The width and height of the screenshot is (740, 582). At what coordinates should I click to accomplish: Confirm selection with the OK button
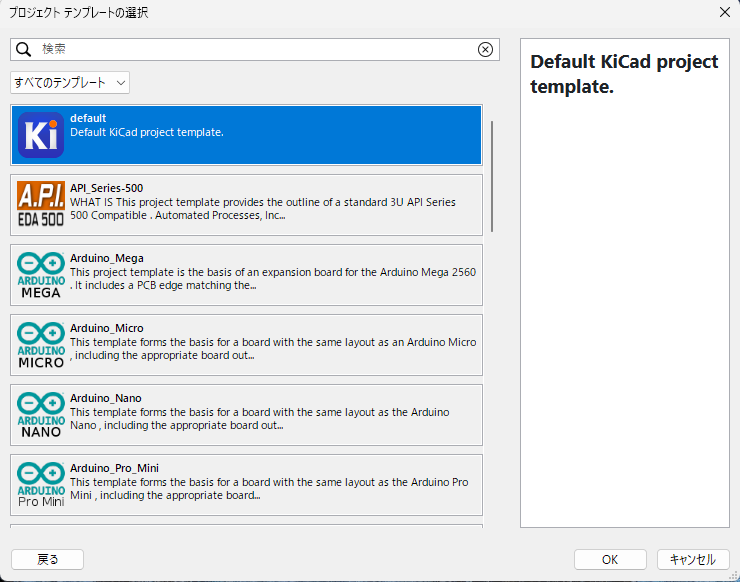coord(610,559)
